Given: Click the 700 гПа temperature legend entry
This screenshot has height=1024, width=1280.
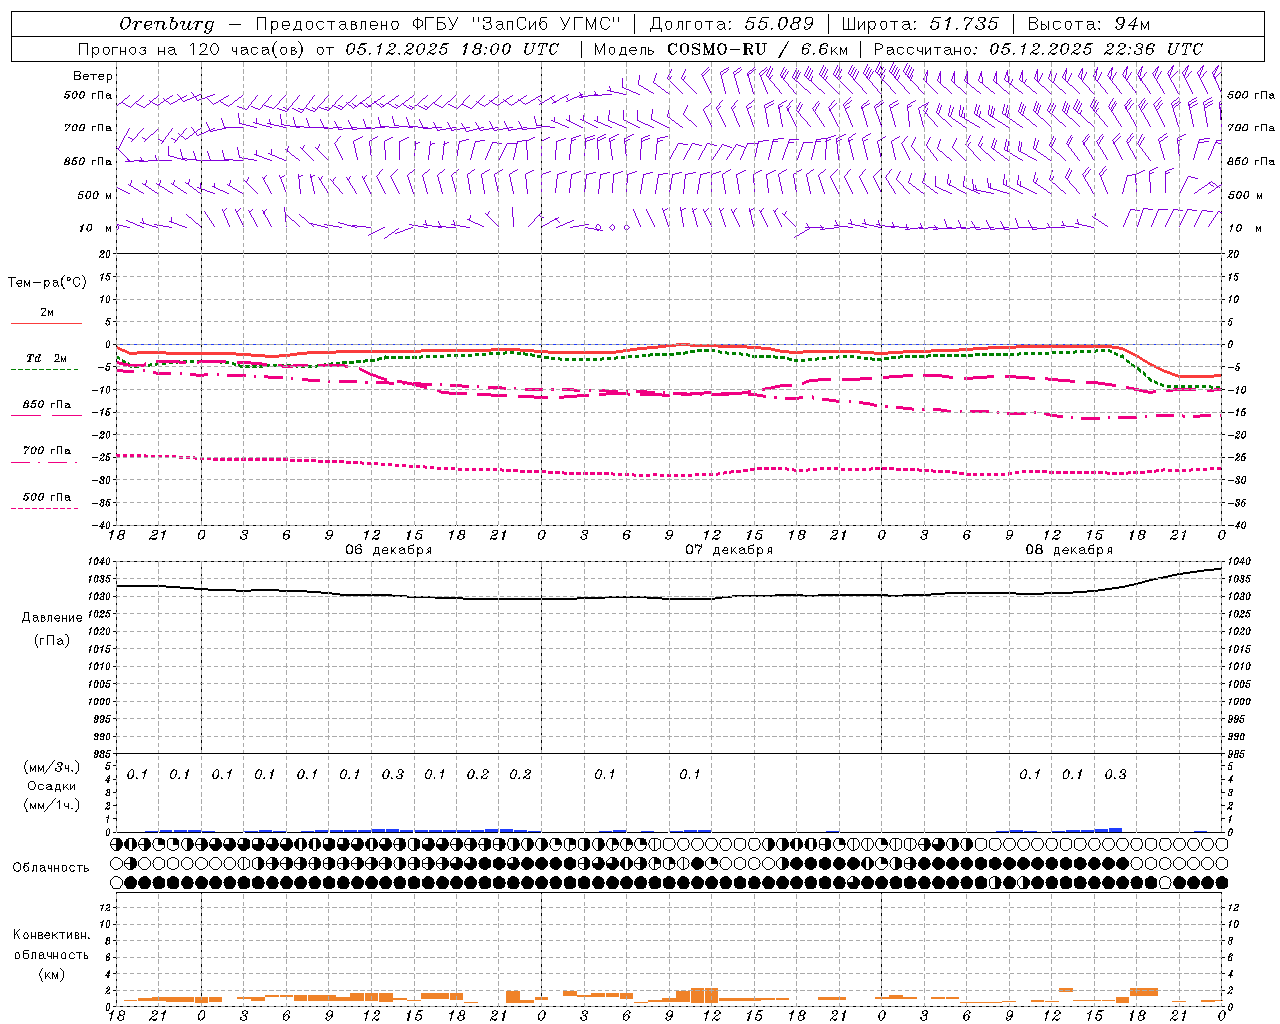Looking at the screenshot, I should coord(47,451).
